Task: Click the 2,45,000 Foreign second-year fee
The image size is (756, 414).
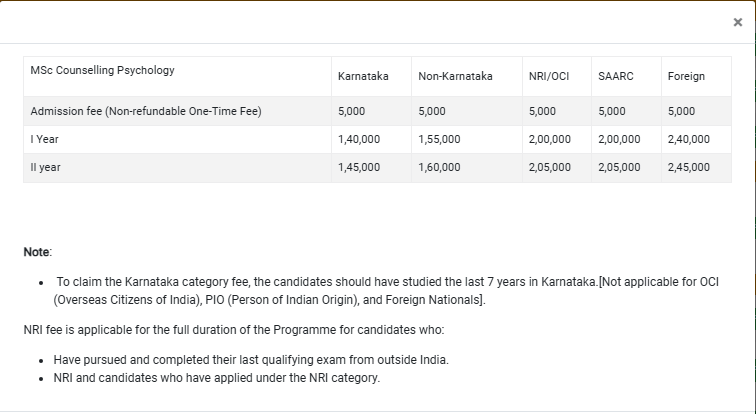Action: 688,167
